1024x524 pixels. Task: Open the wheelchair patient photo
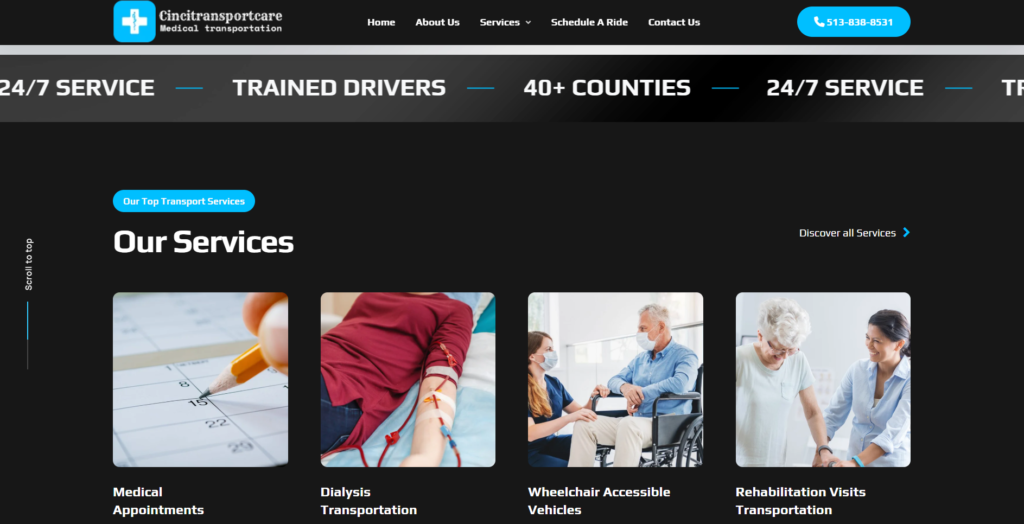(x=615, y=380)
